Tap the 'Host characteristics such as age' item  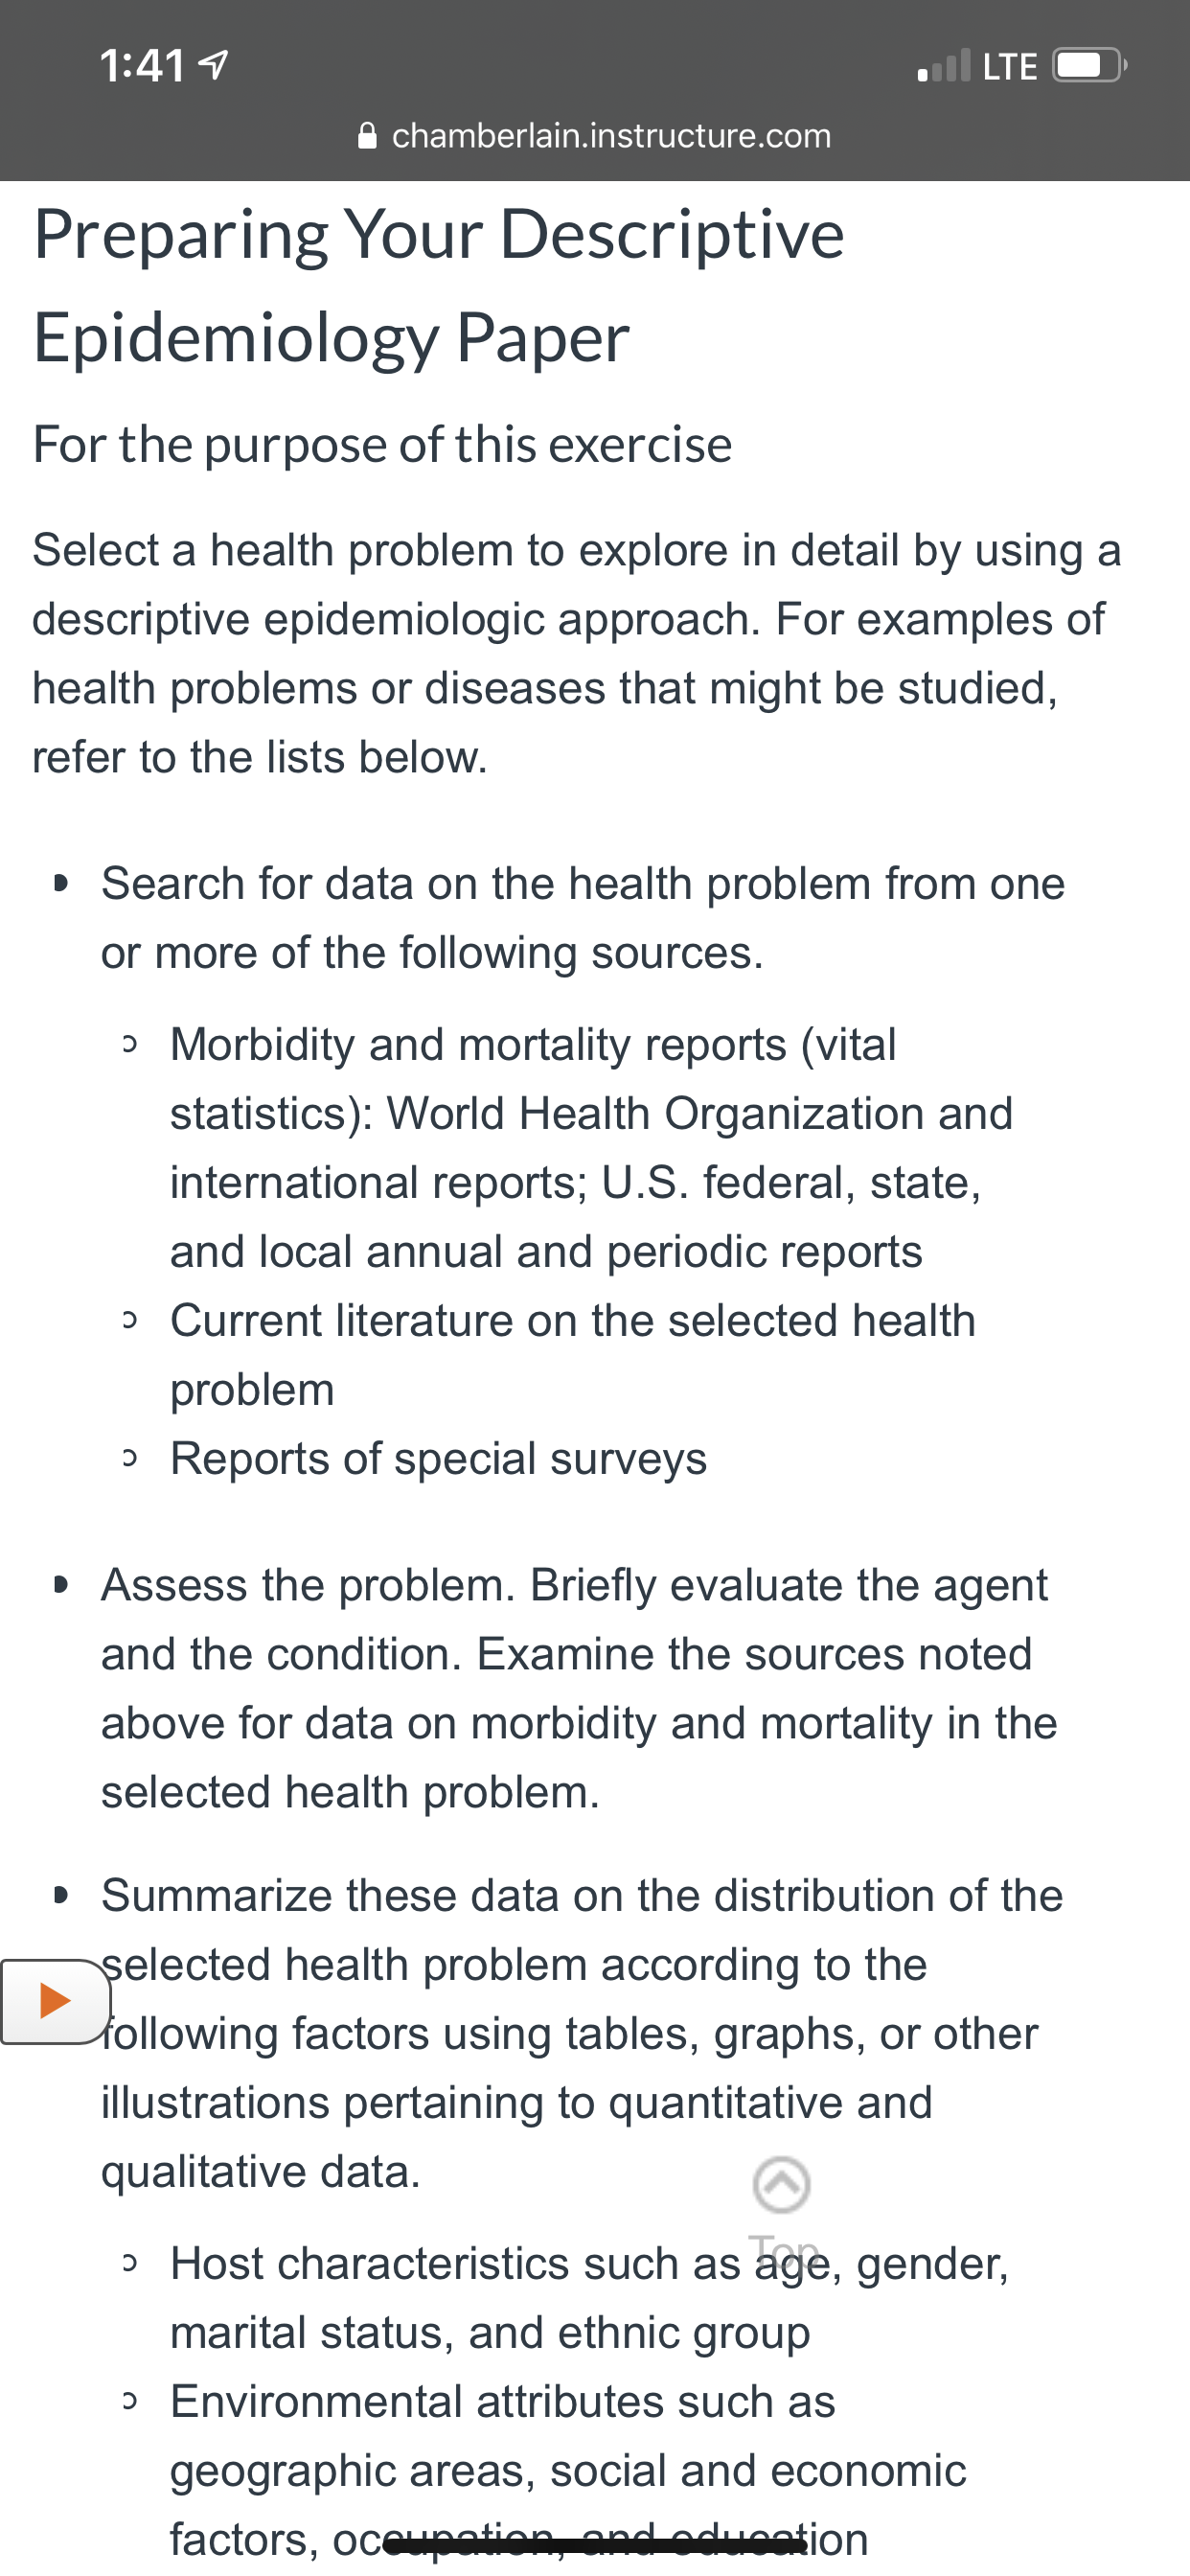pos(589,2298)
